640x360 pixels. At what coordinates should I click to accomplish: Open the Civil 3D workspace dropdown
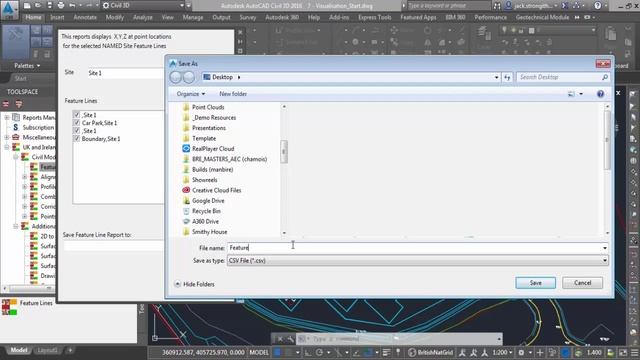point(182,6)
